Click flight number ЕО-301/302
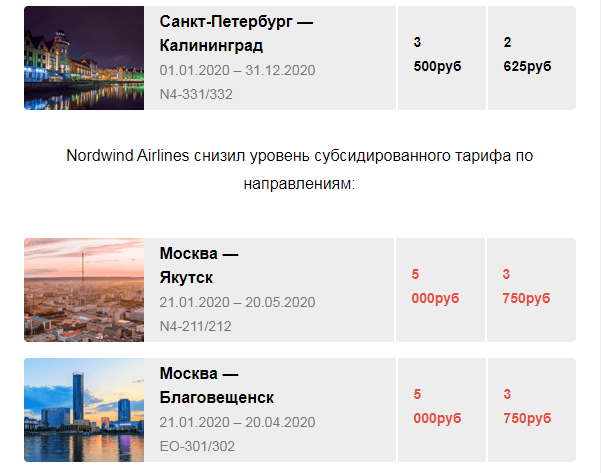Screen dimensions: 601x473 tap(197, 446)
